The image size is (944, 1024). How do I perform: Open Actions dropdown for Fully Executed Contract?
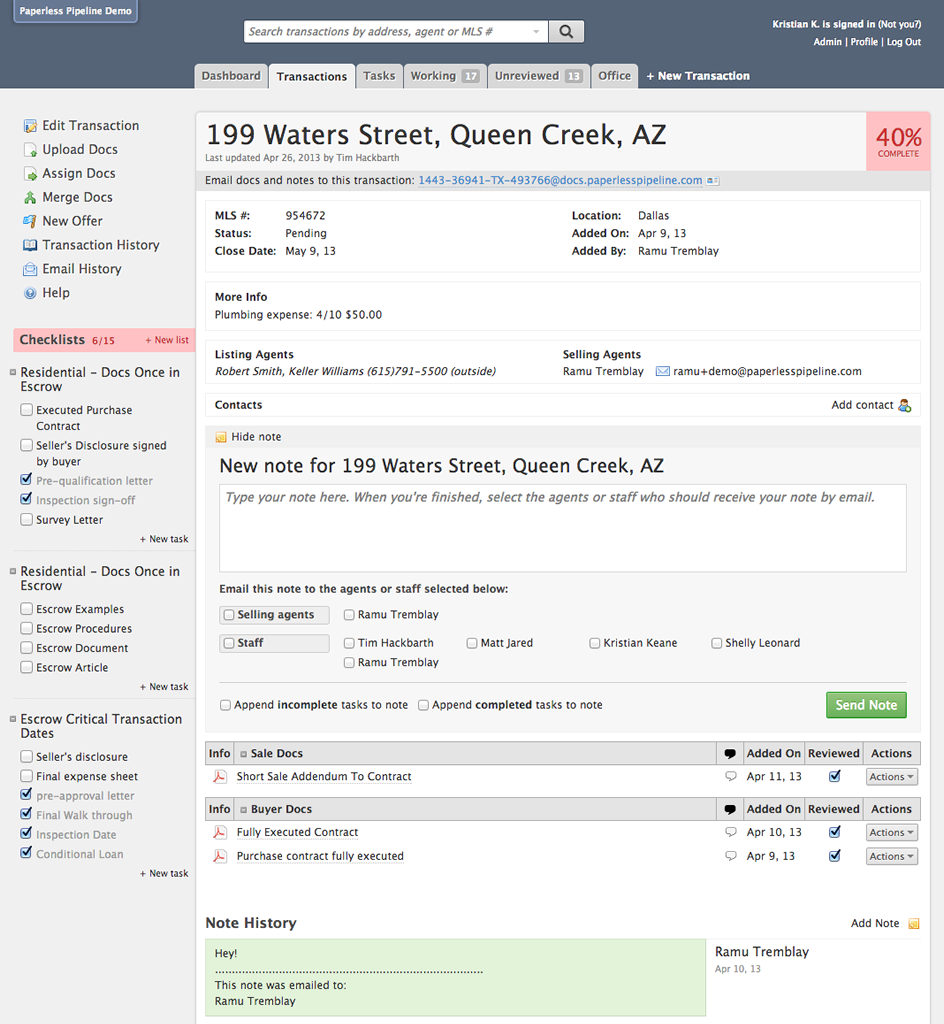pyautogui.click(x=892, y=833)
